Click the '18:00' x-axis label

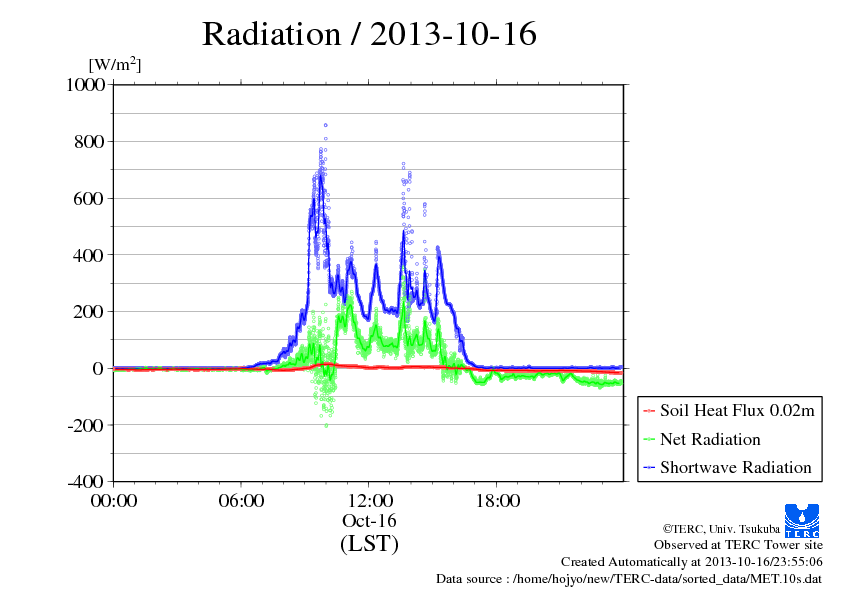tap(497, 501)
